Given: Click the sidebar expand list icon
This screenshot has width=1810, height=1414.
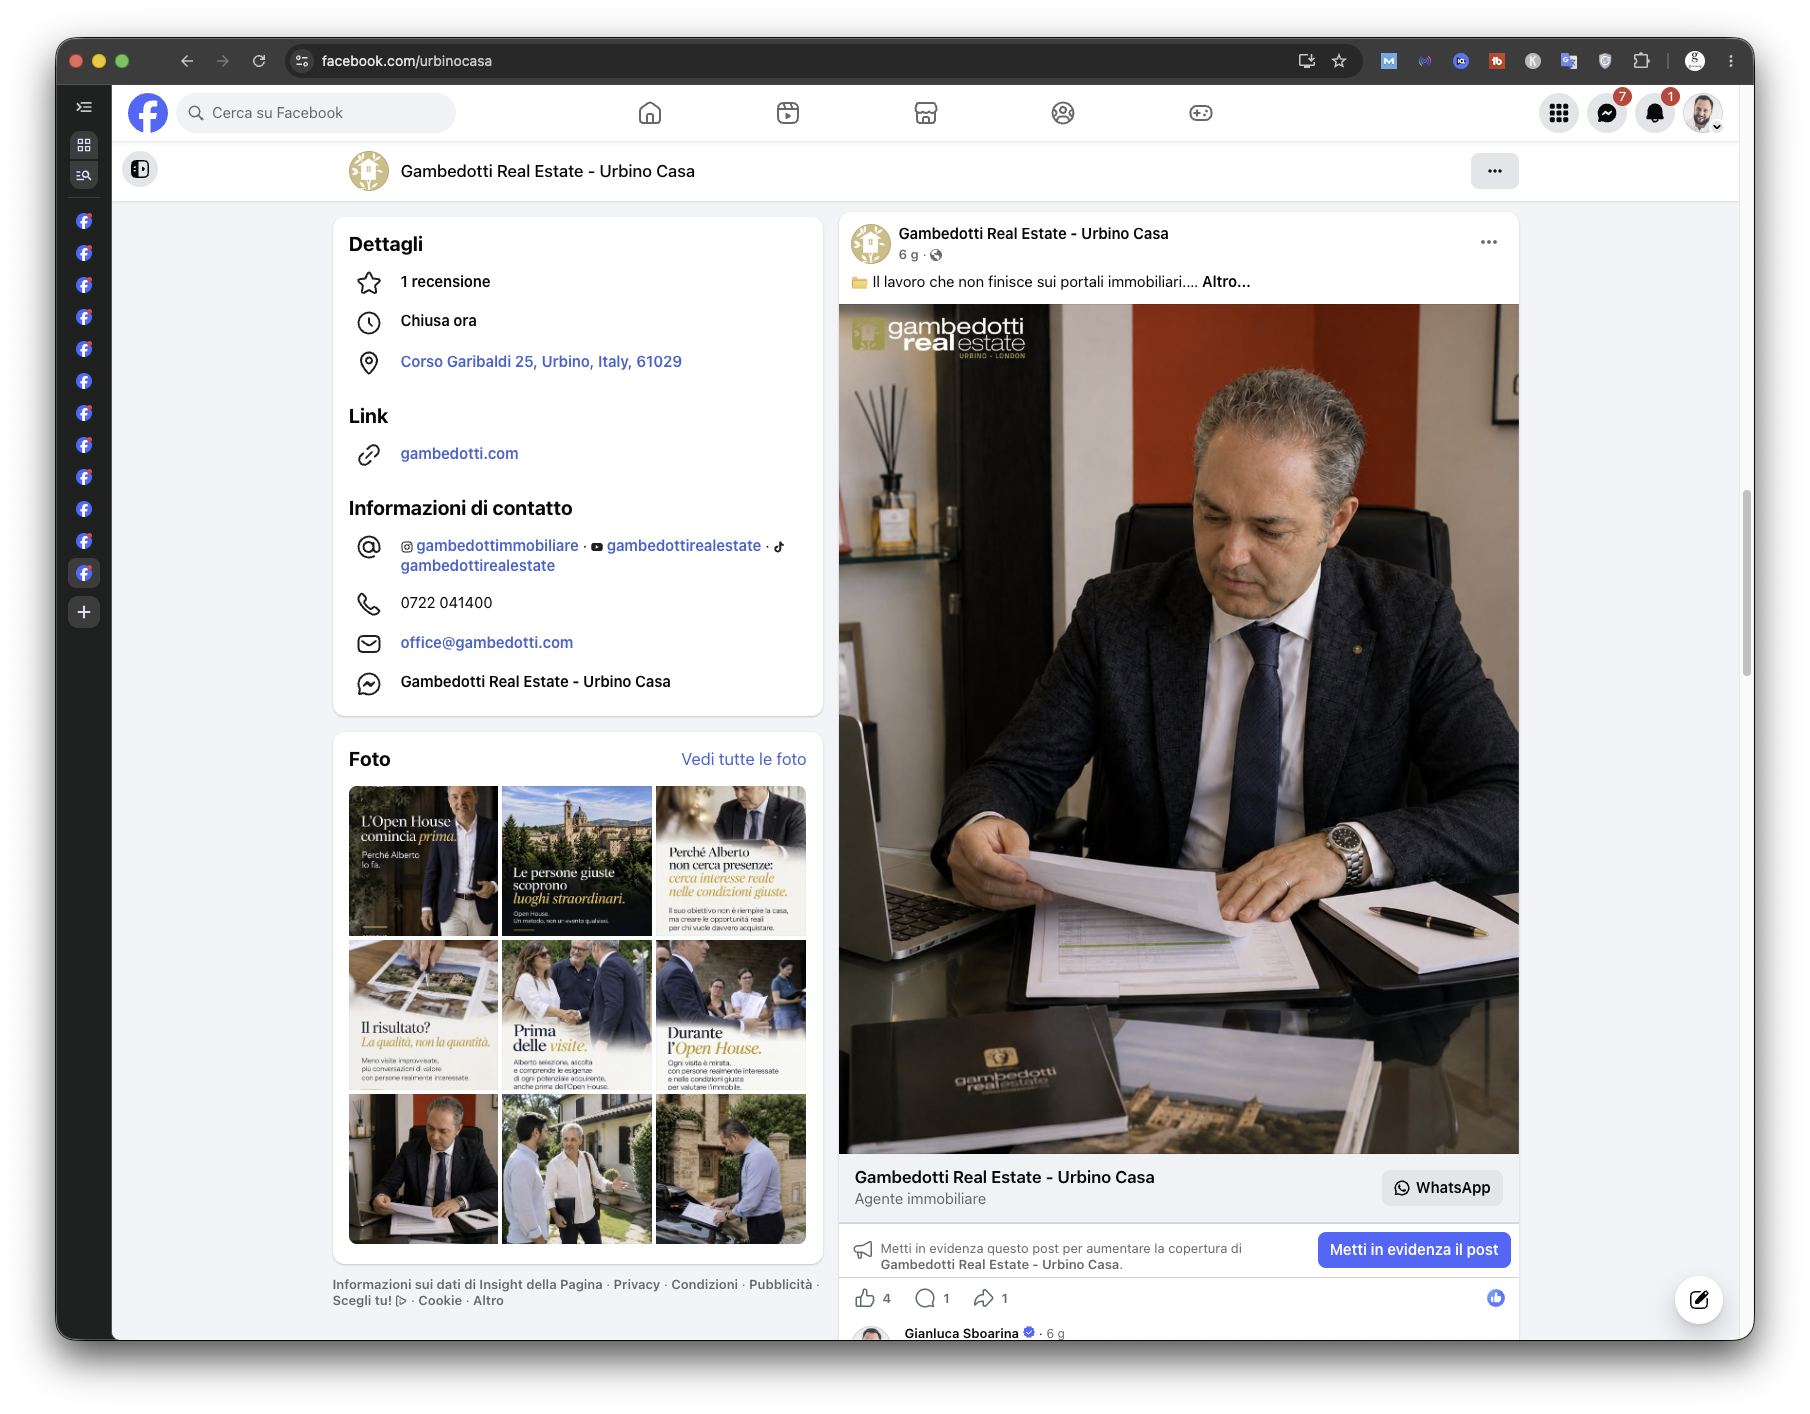Looking at the screenshot, I should pos(84,107).
